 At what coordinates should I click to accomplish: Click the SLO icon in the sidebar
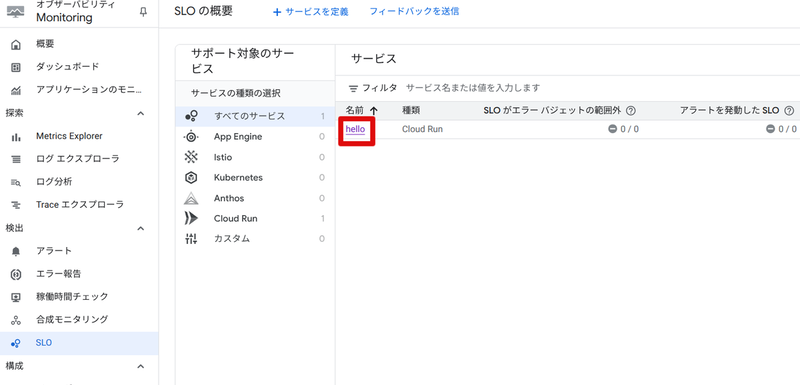tap(16, 343)
